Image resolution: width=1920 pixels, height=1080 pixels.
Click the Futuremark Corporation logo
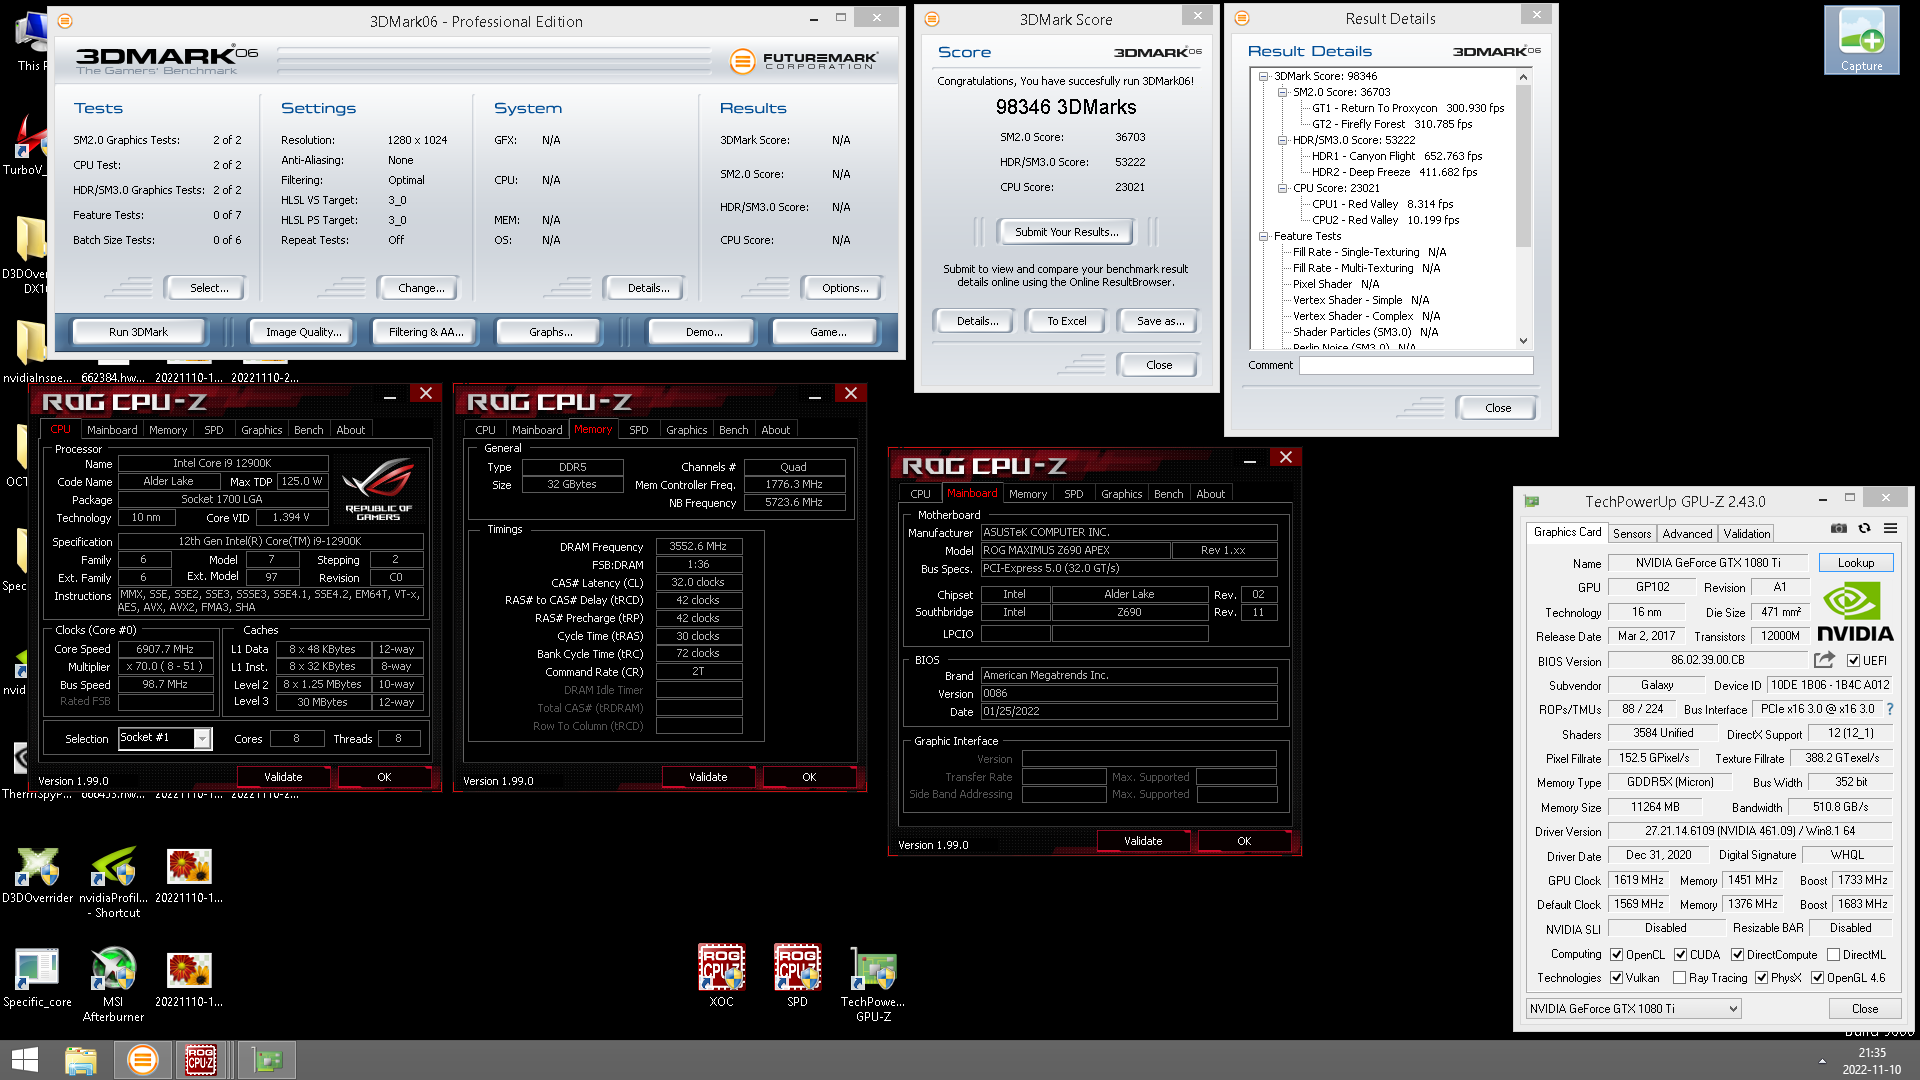click(x=805, y=61)
